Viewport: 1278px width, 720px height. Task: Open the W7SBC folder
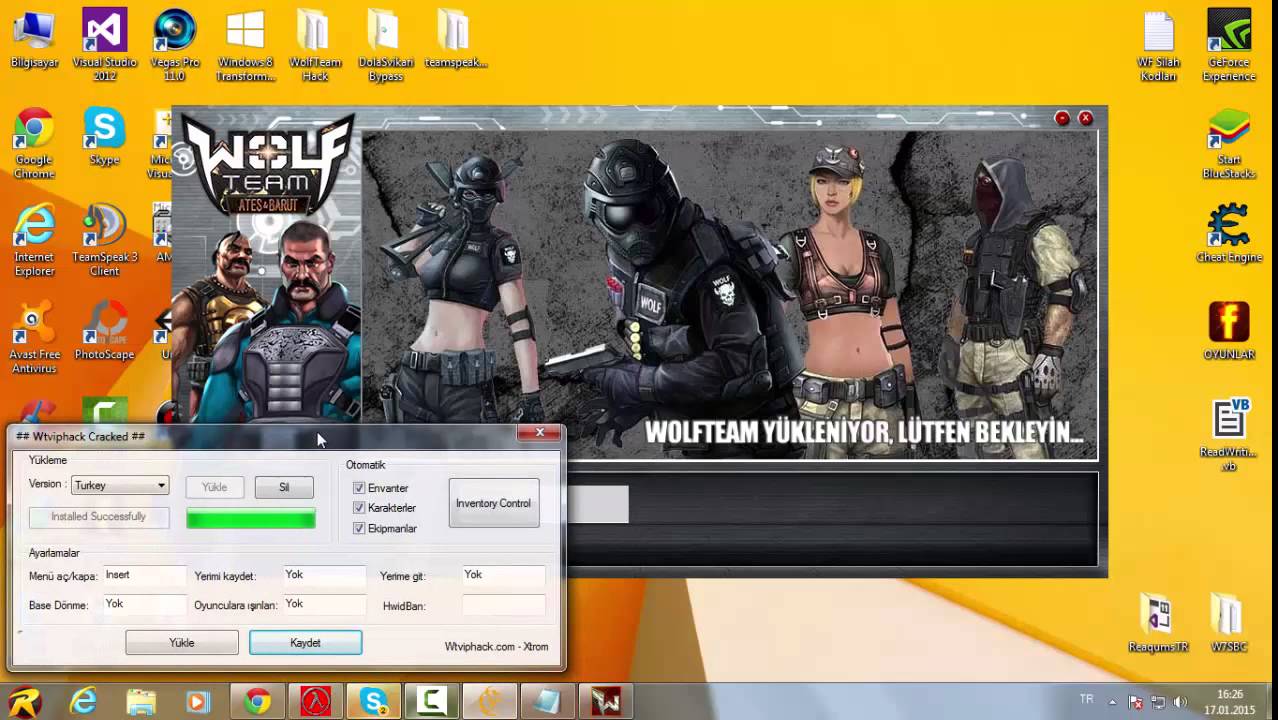tap(1229, 624)
